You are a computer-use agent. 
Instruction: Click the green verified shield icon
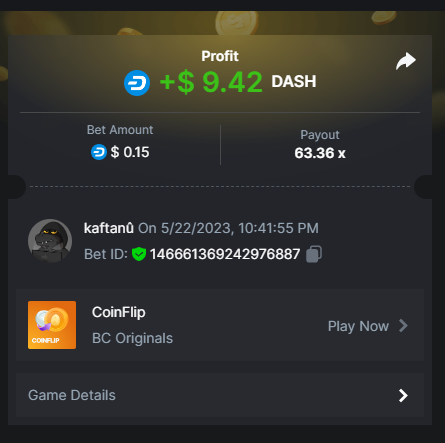click(x=139, y=254)
